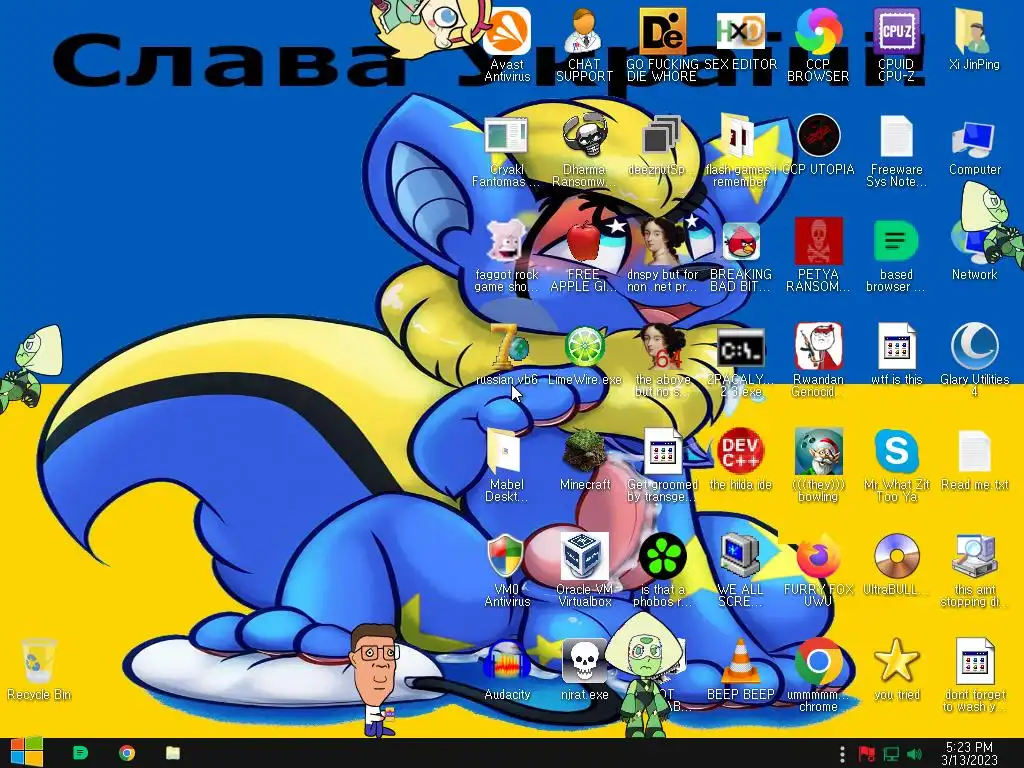The image size is (1024, 768).
Task: Click the volume speaker tray icon
Action: (914, 754)
